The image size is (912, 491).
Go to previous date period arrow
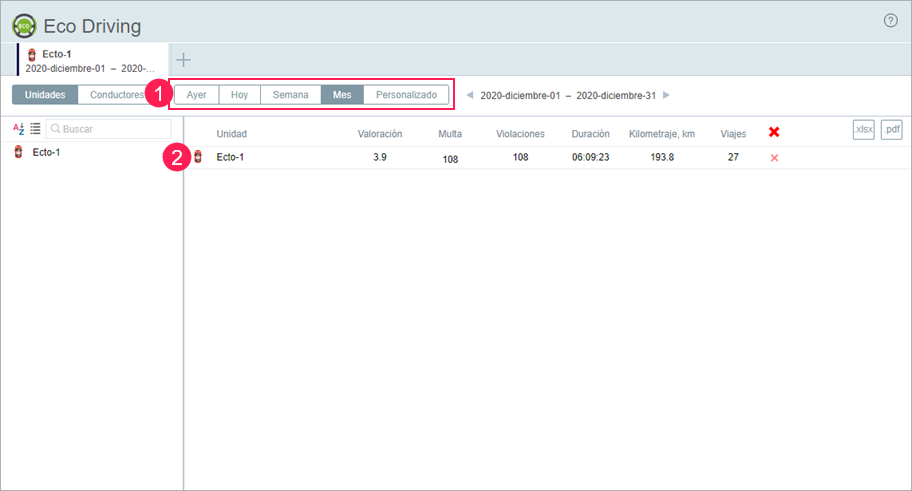(x=470, y=96)
